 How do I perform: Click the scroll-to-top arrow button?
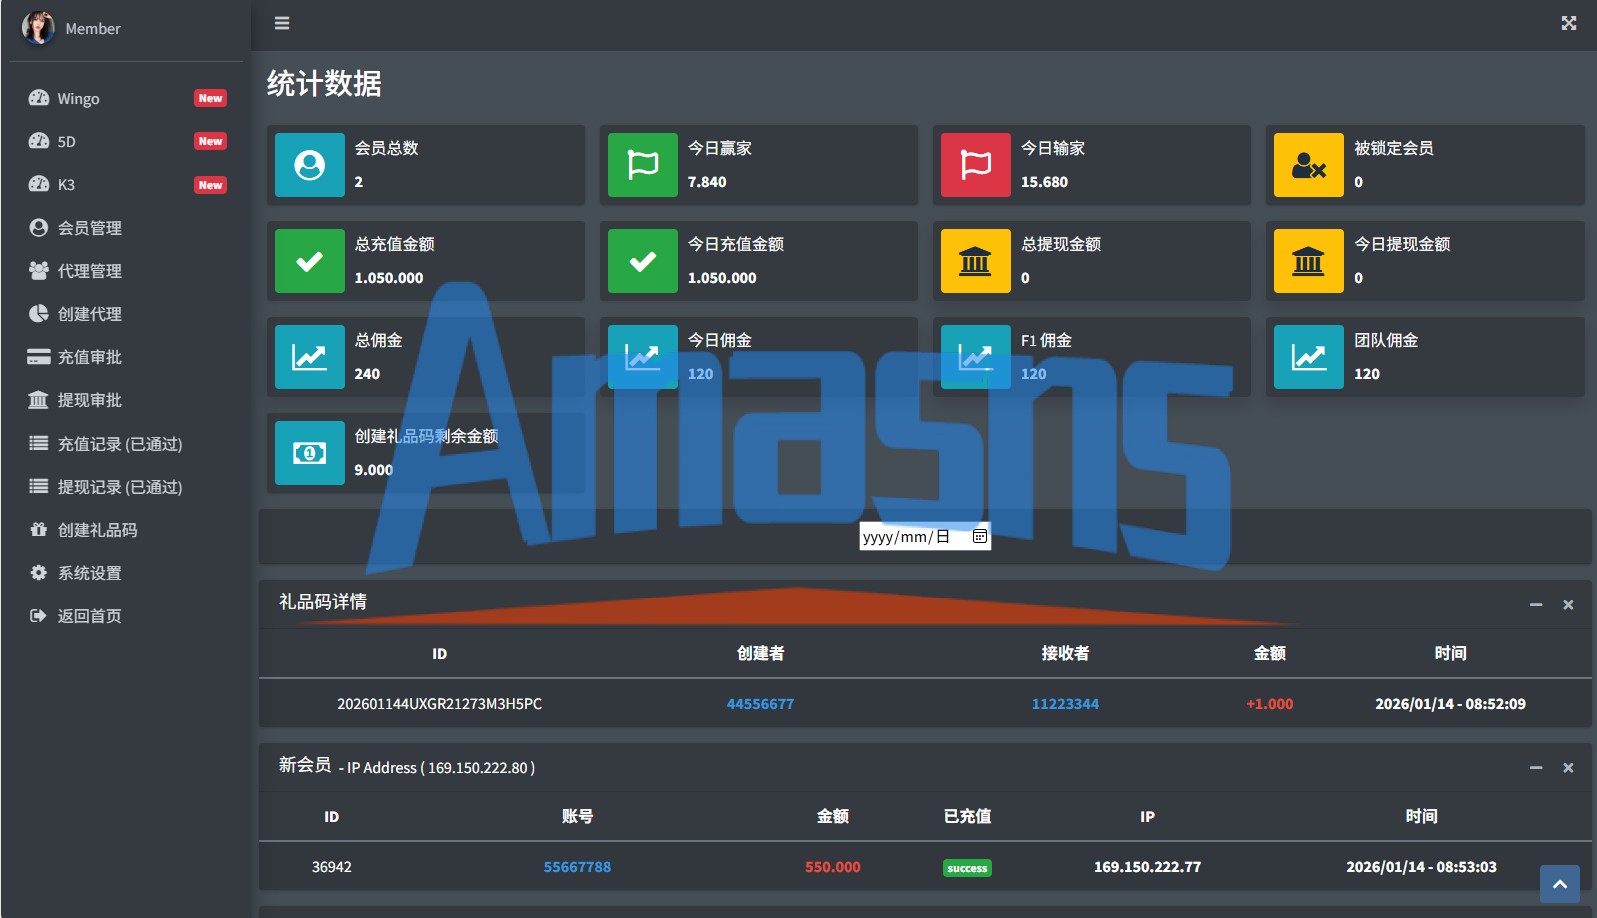[x=1560, y=884]
